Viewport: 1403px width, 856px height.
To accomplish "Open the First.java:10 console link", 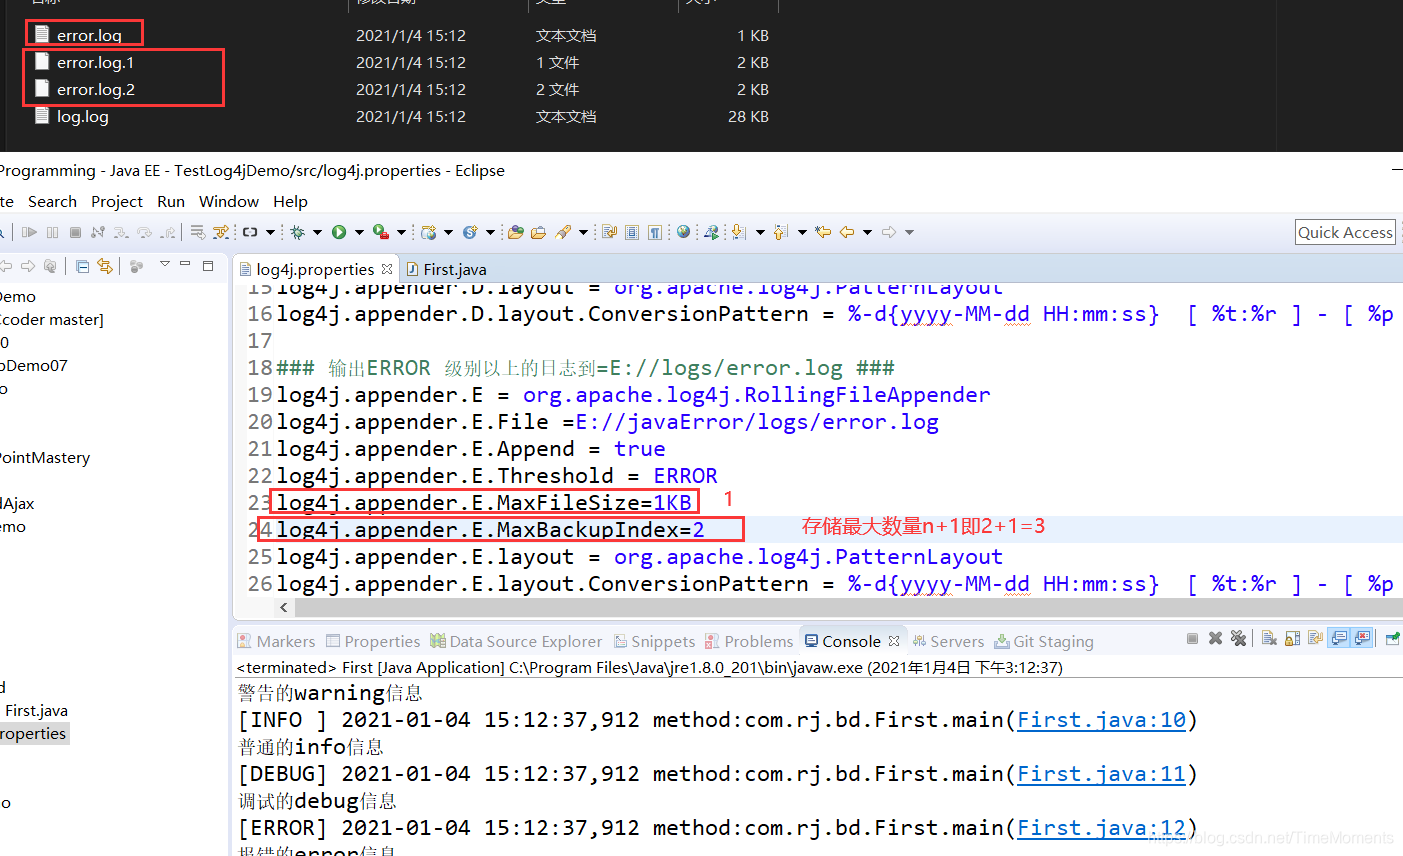I will (x=1101, y=720).
